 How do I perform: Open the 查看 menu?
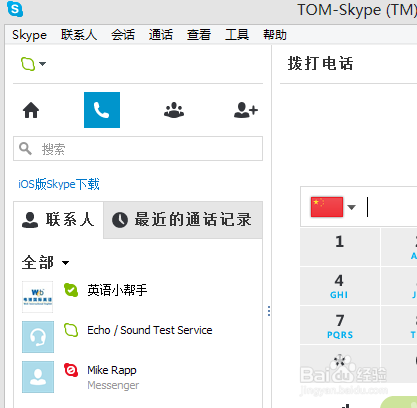point(199,35)
